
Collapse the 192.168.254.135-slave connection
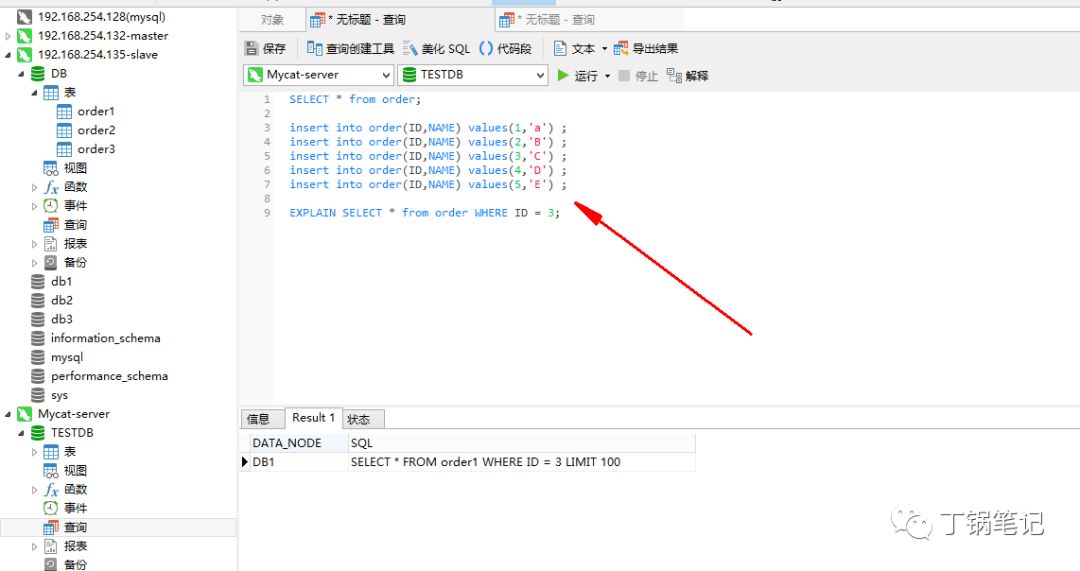(x=8, y=54)
